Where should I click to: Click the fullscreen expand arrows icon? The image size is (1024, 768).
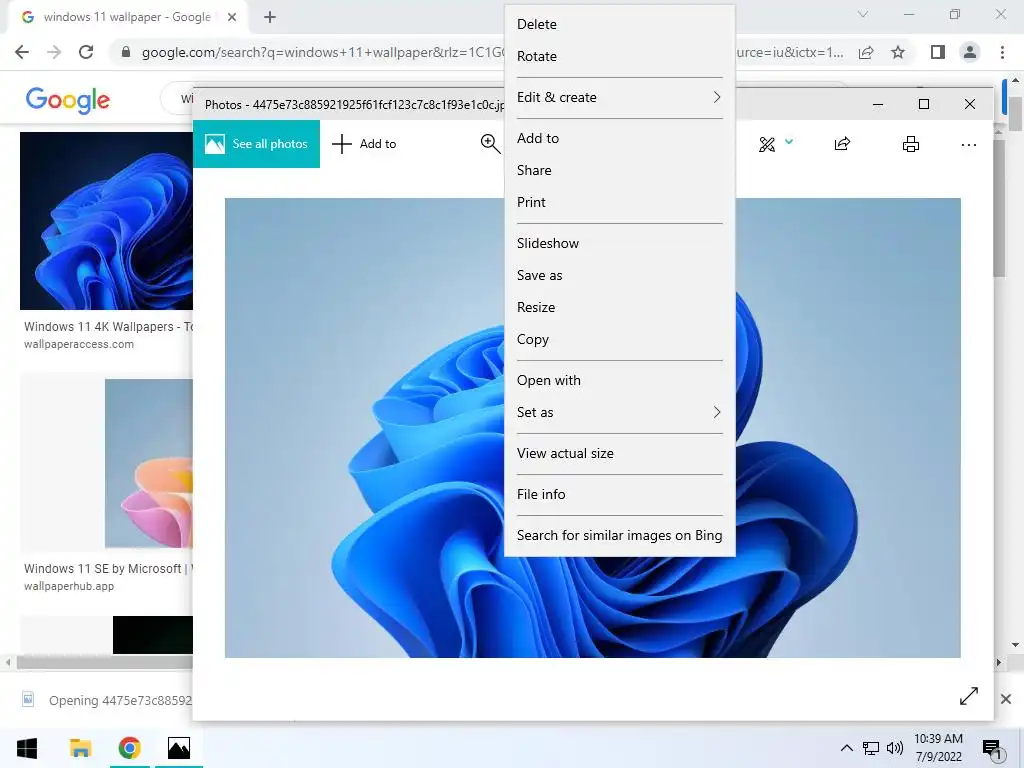tap(968, 696)
